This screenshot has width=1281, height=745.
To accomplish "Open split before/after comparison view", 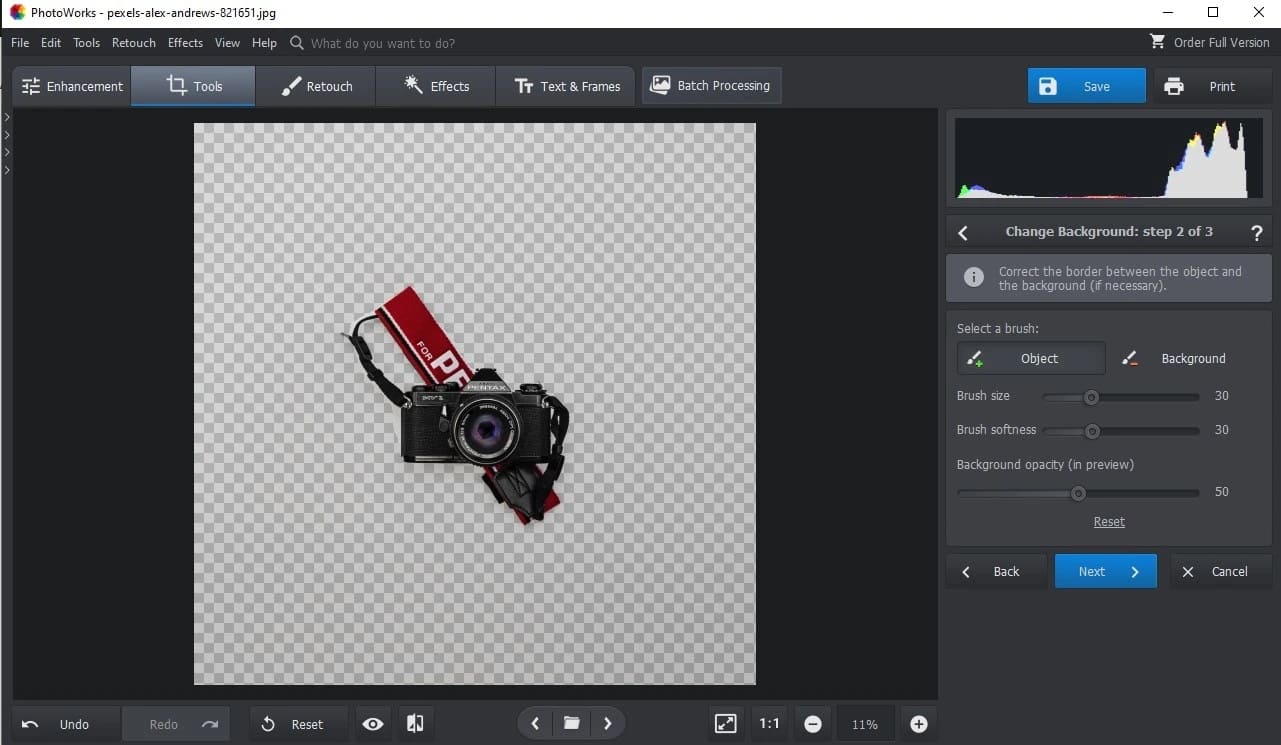I will [415, 723].
